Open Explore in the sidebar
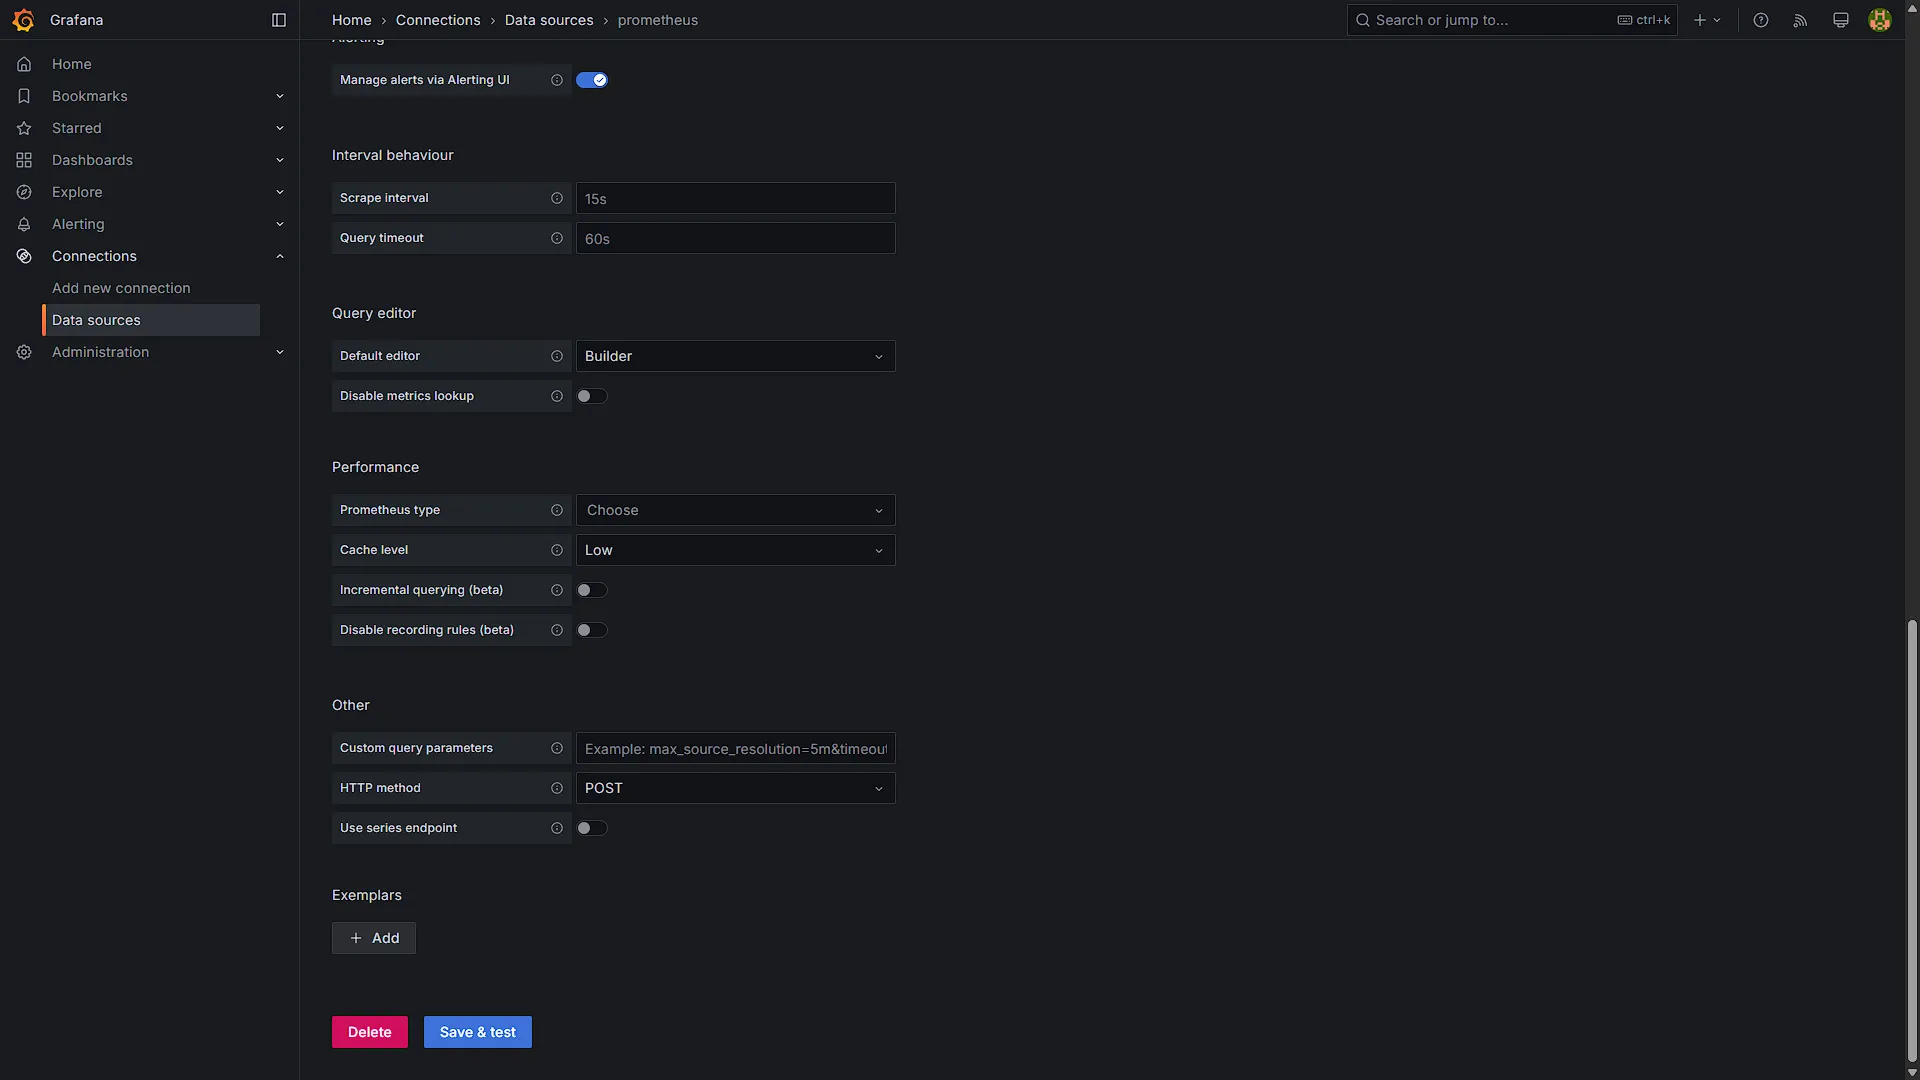 click(77, 192)
